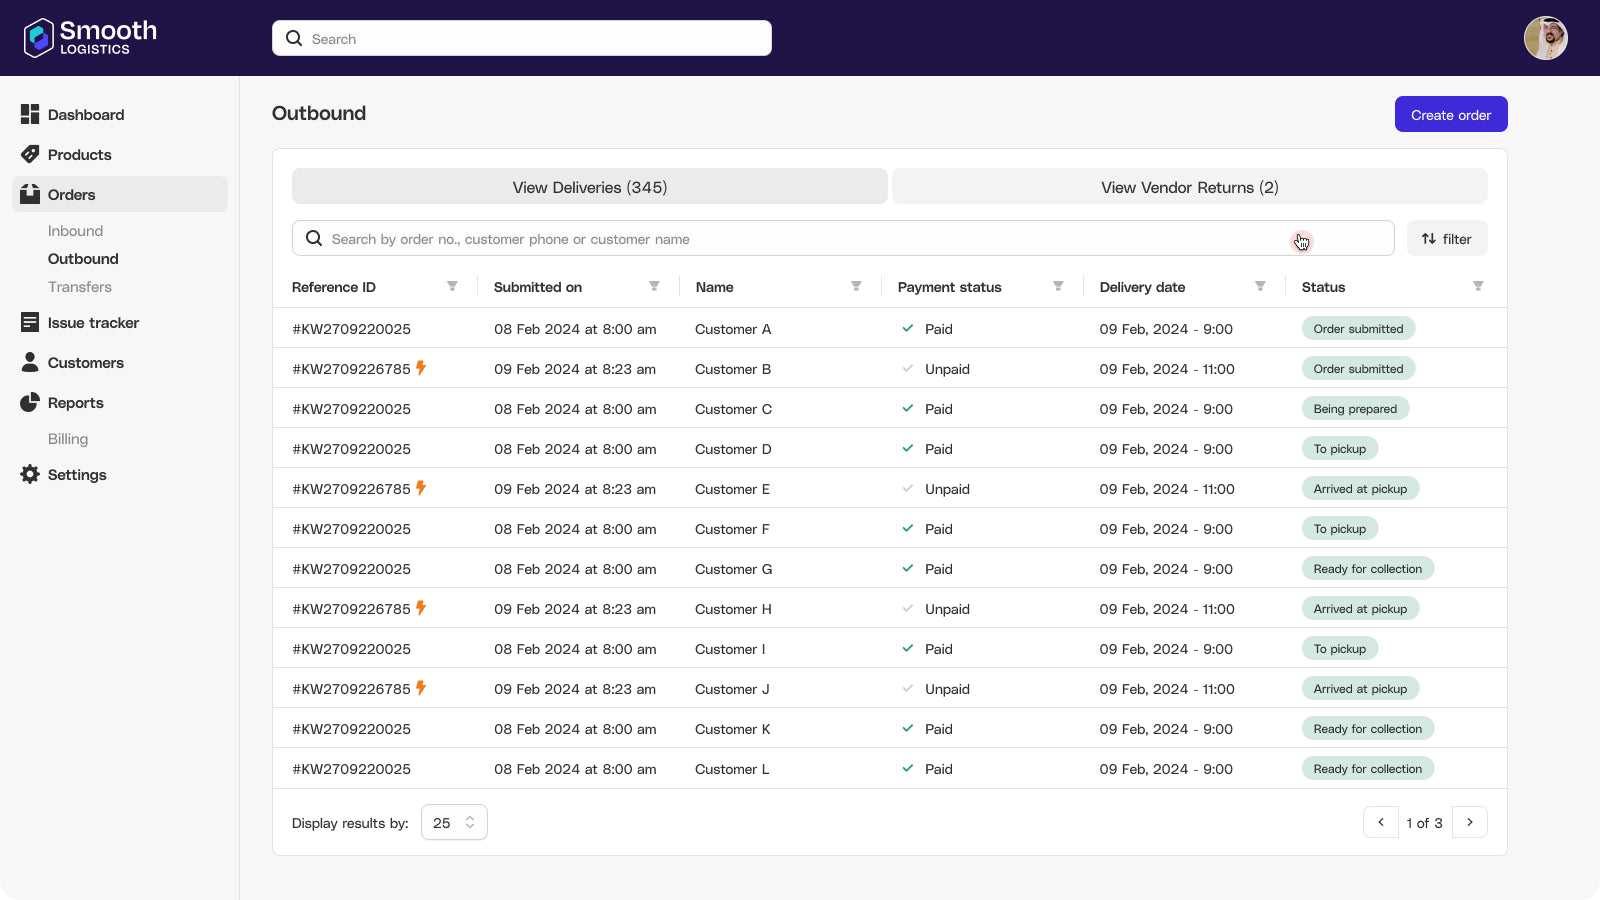Click the Orders bag icon
1600x900 pixels.
(29, 195)
